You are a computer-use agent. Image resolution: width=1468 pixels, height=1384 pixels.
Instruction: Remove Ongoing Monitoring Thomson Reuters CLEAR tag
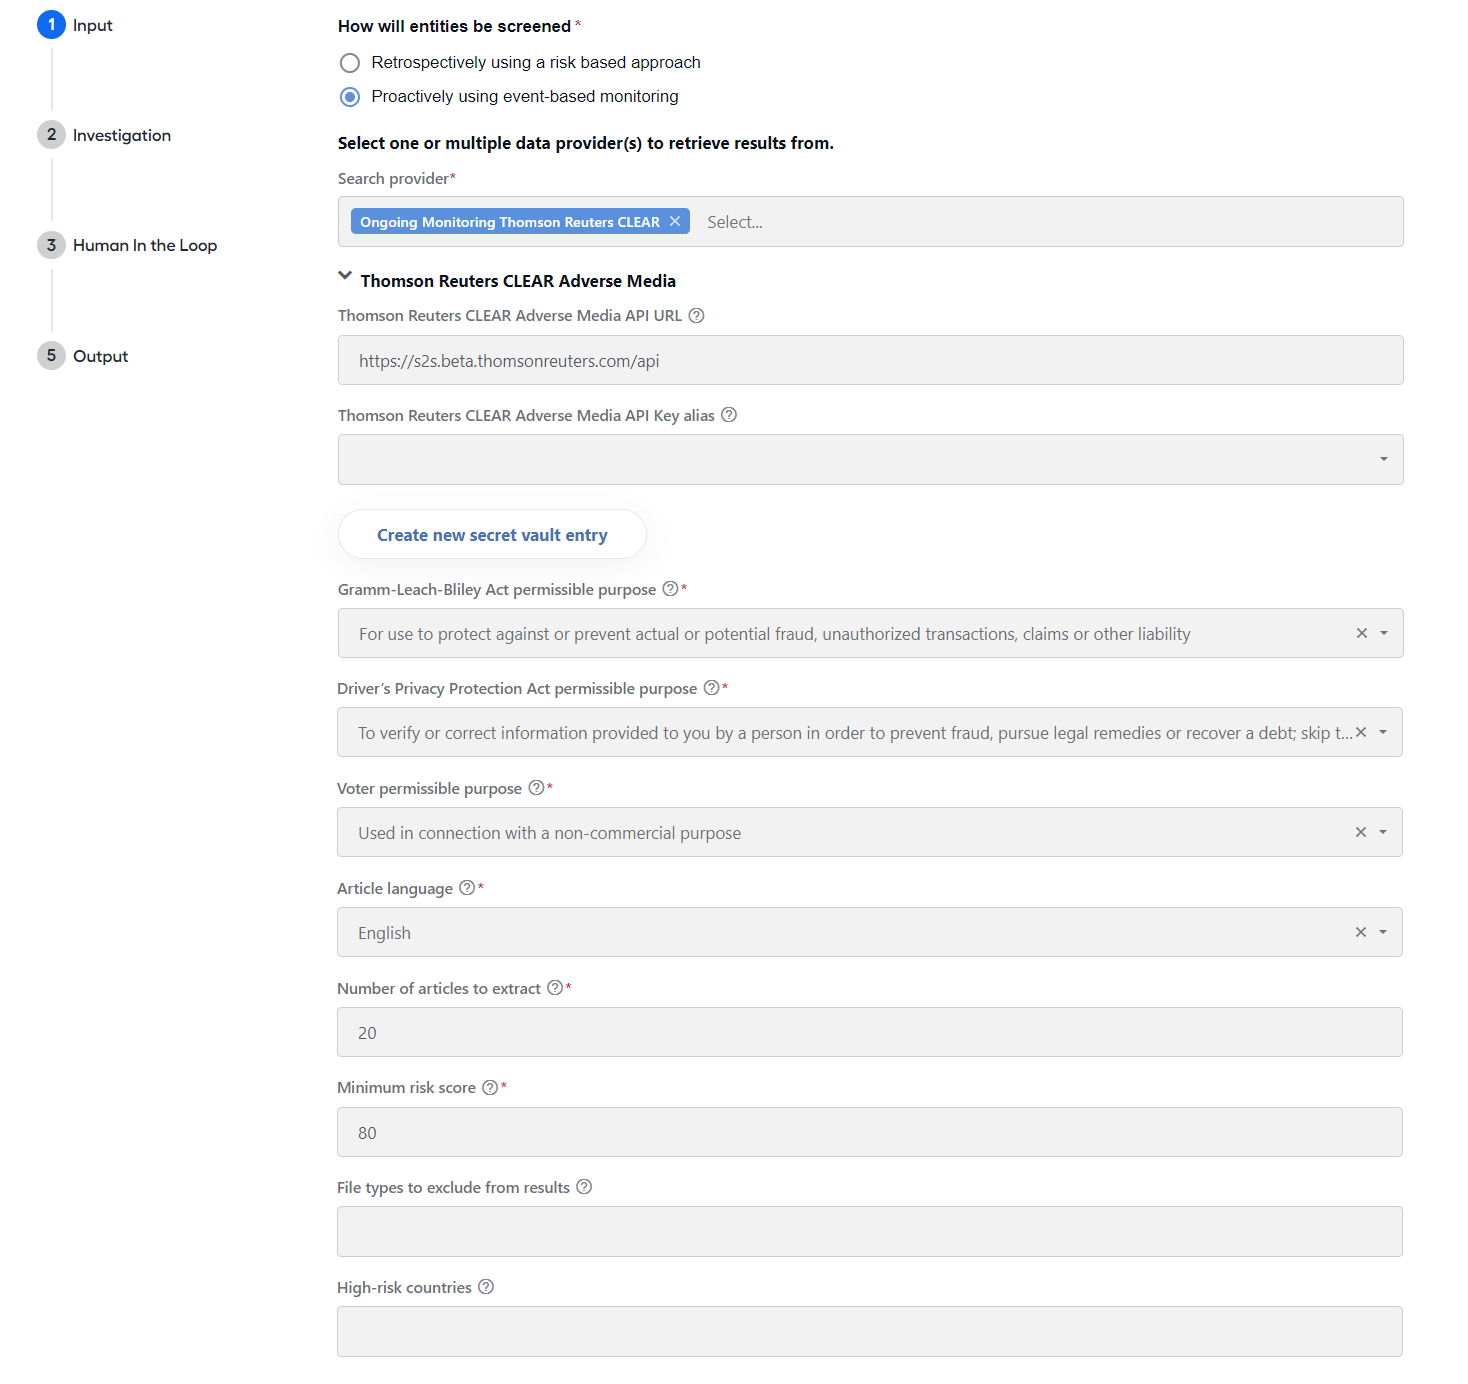[675, 221]
